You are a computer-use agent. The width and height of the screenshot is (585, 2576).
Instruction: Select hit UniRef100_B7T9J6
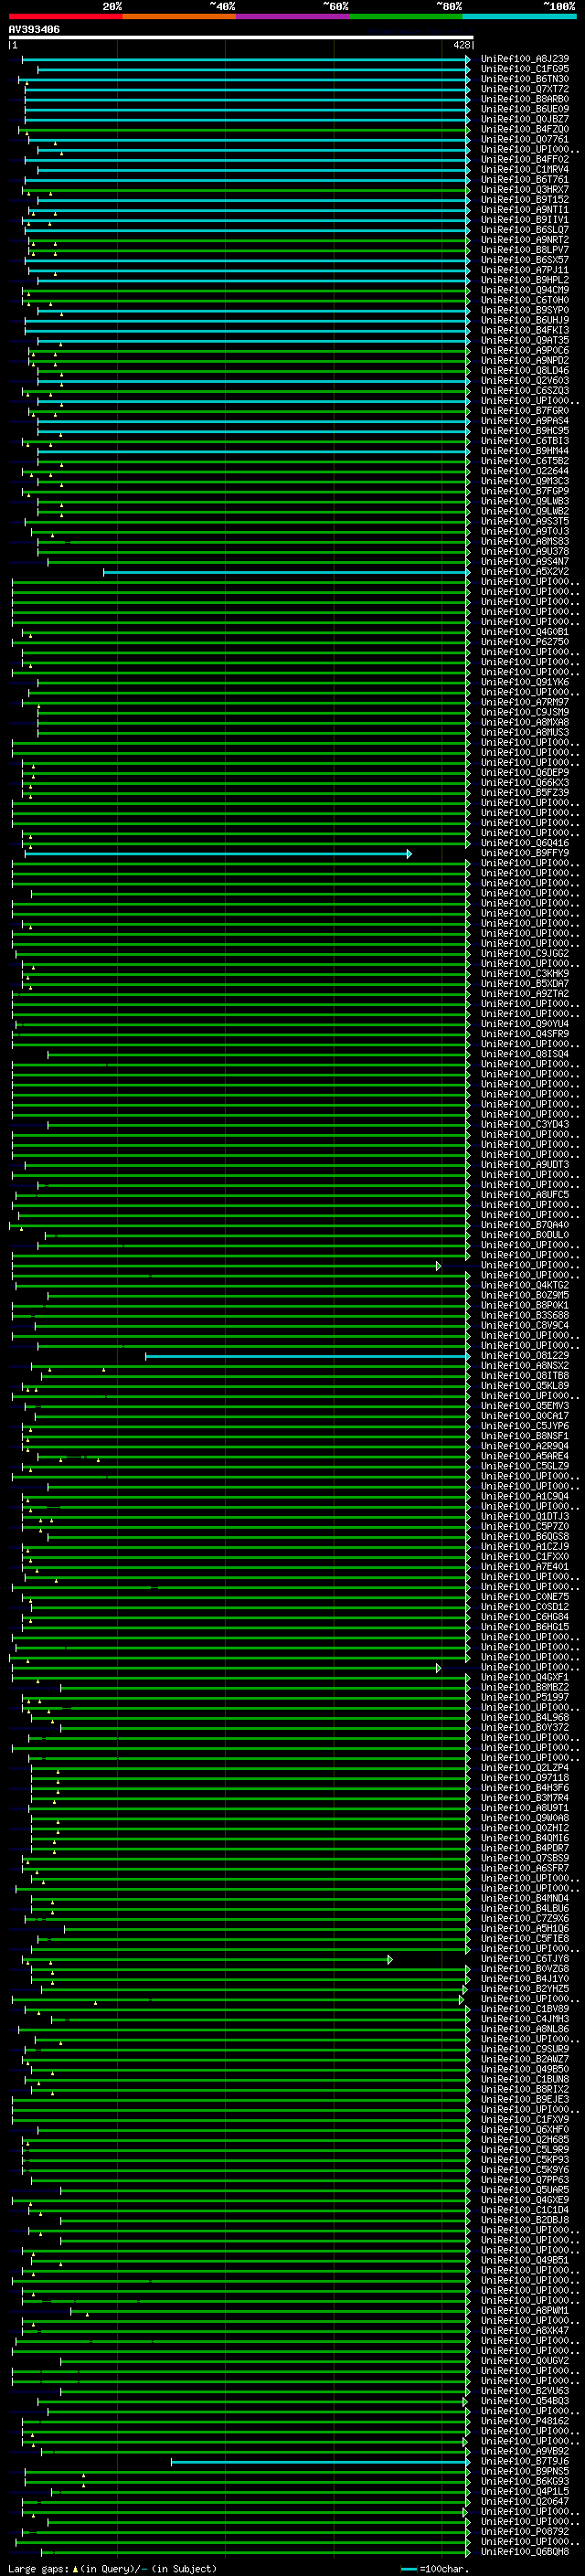(x=525, y=2461)
